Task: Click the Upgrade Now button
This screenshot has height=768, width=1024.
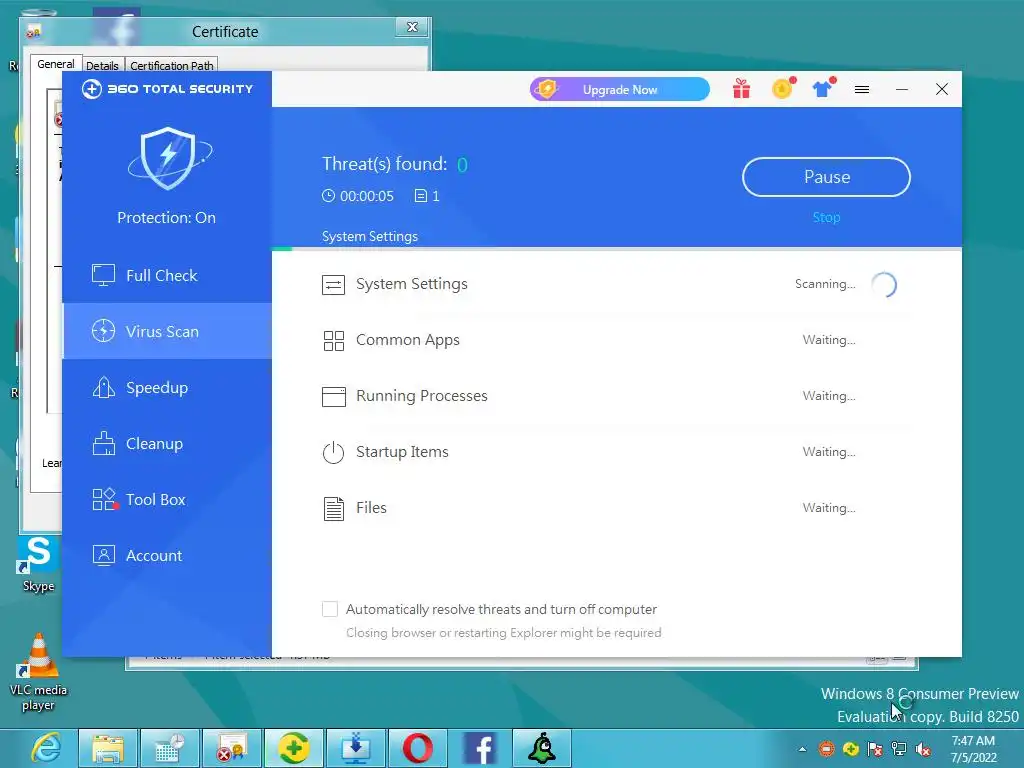Action: coord(620,89)
